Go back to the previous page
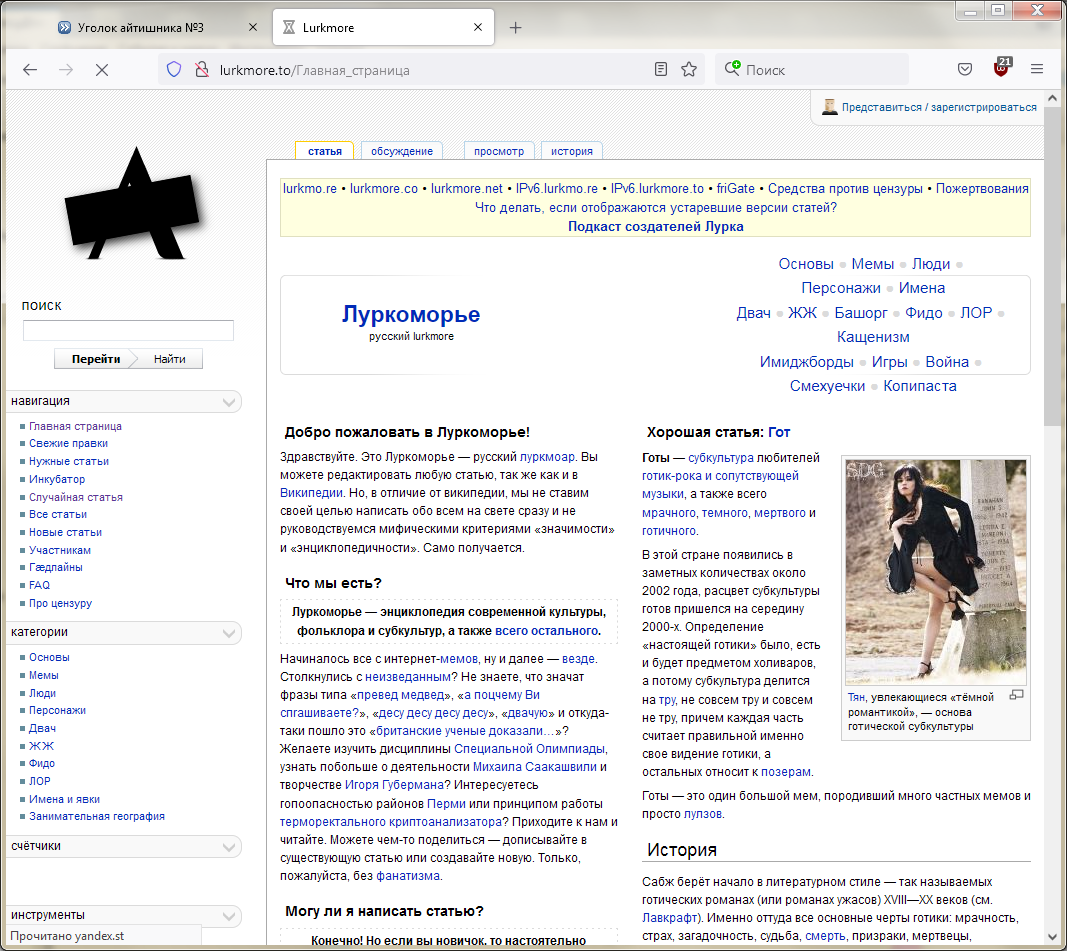This screenshot has width=1067, height=951. click(30, 69)
